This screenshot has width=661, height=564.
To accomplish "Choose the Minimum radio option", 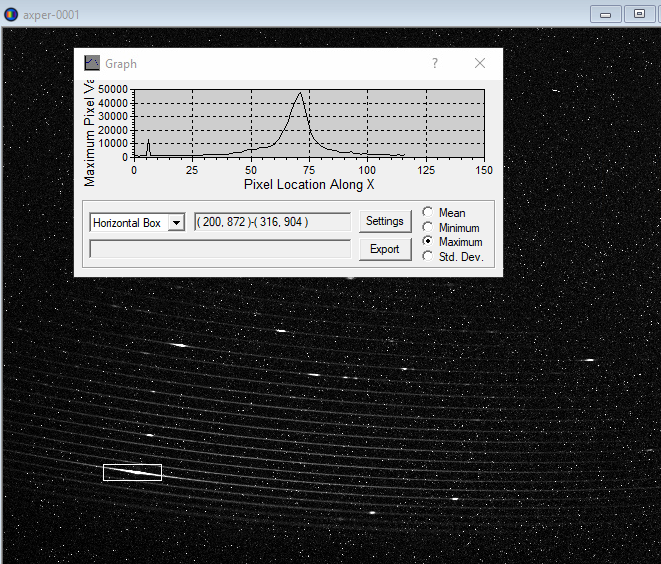I will coord(428,227).
